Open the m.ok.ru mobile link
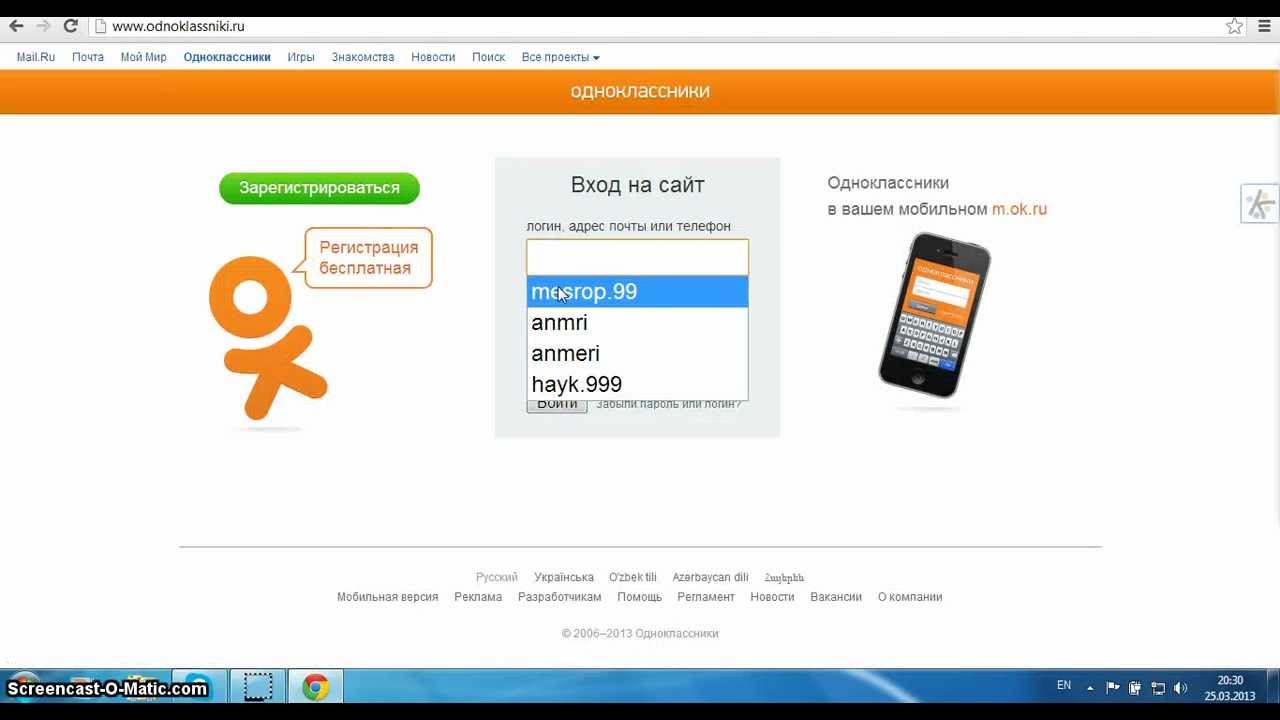The width and height of the screenshot is (1280, 720). pos(1019,209)
